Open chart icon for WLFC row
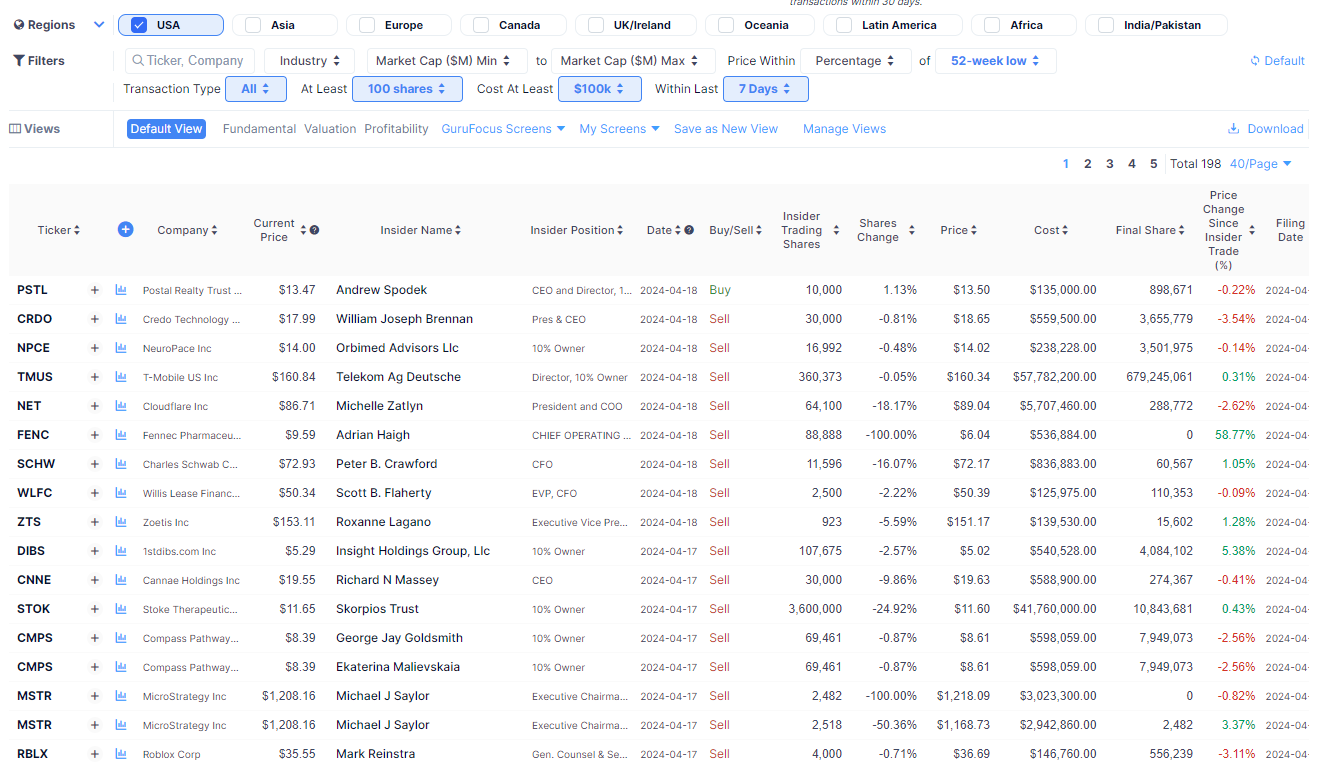 [121, 493]
